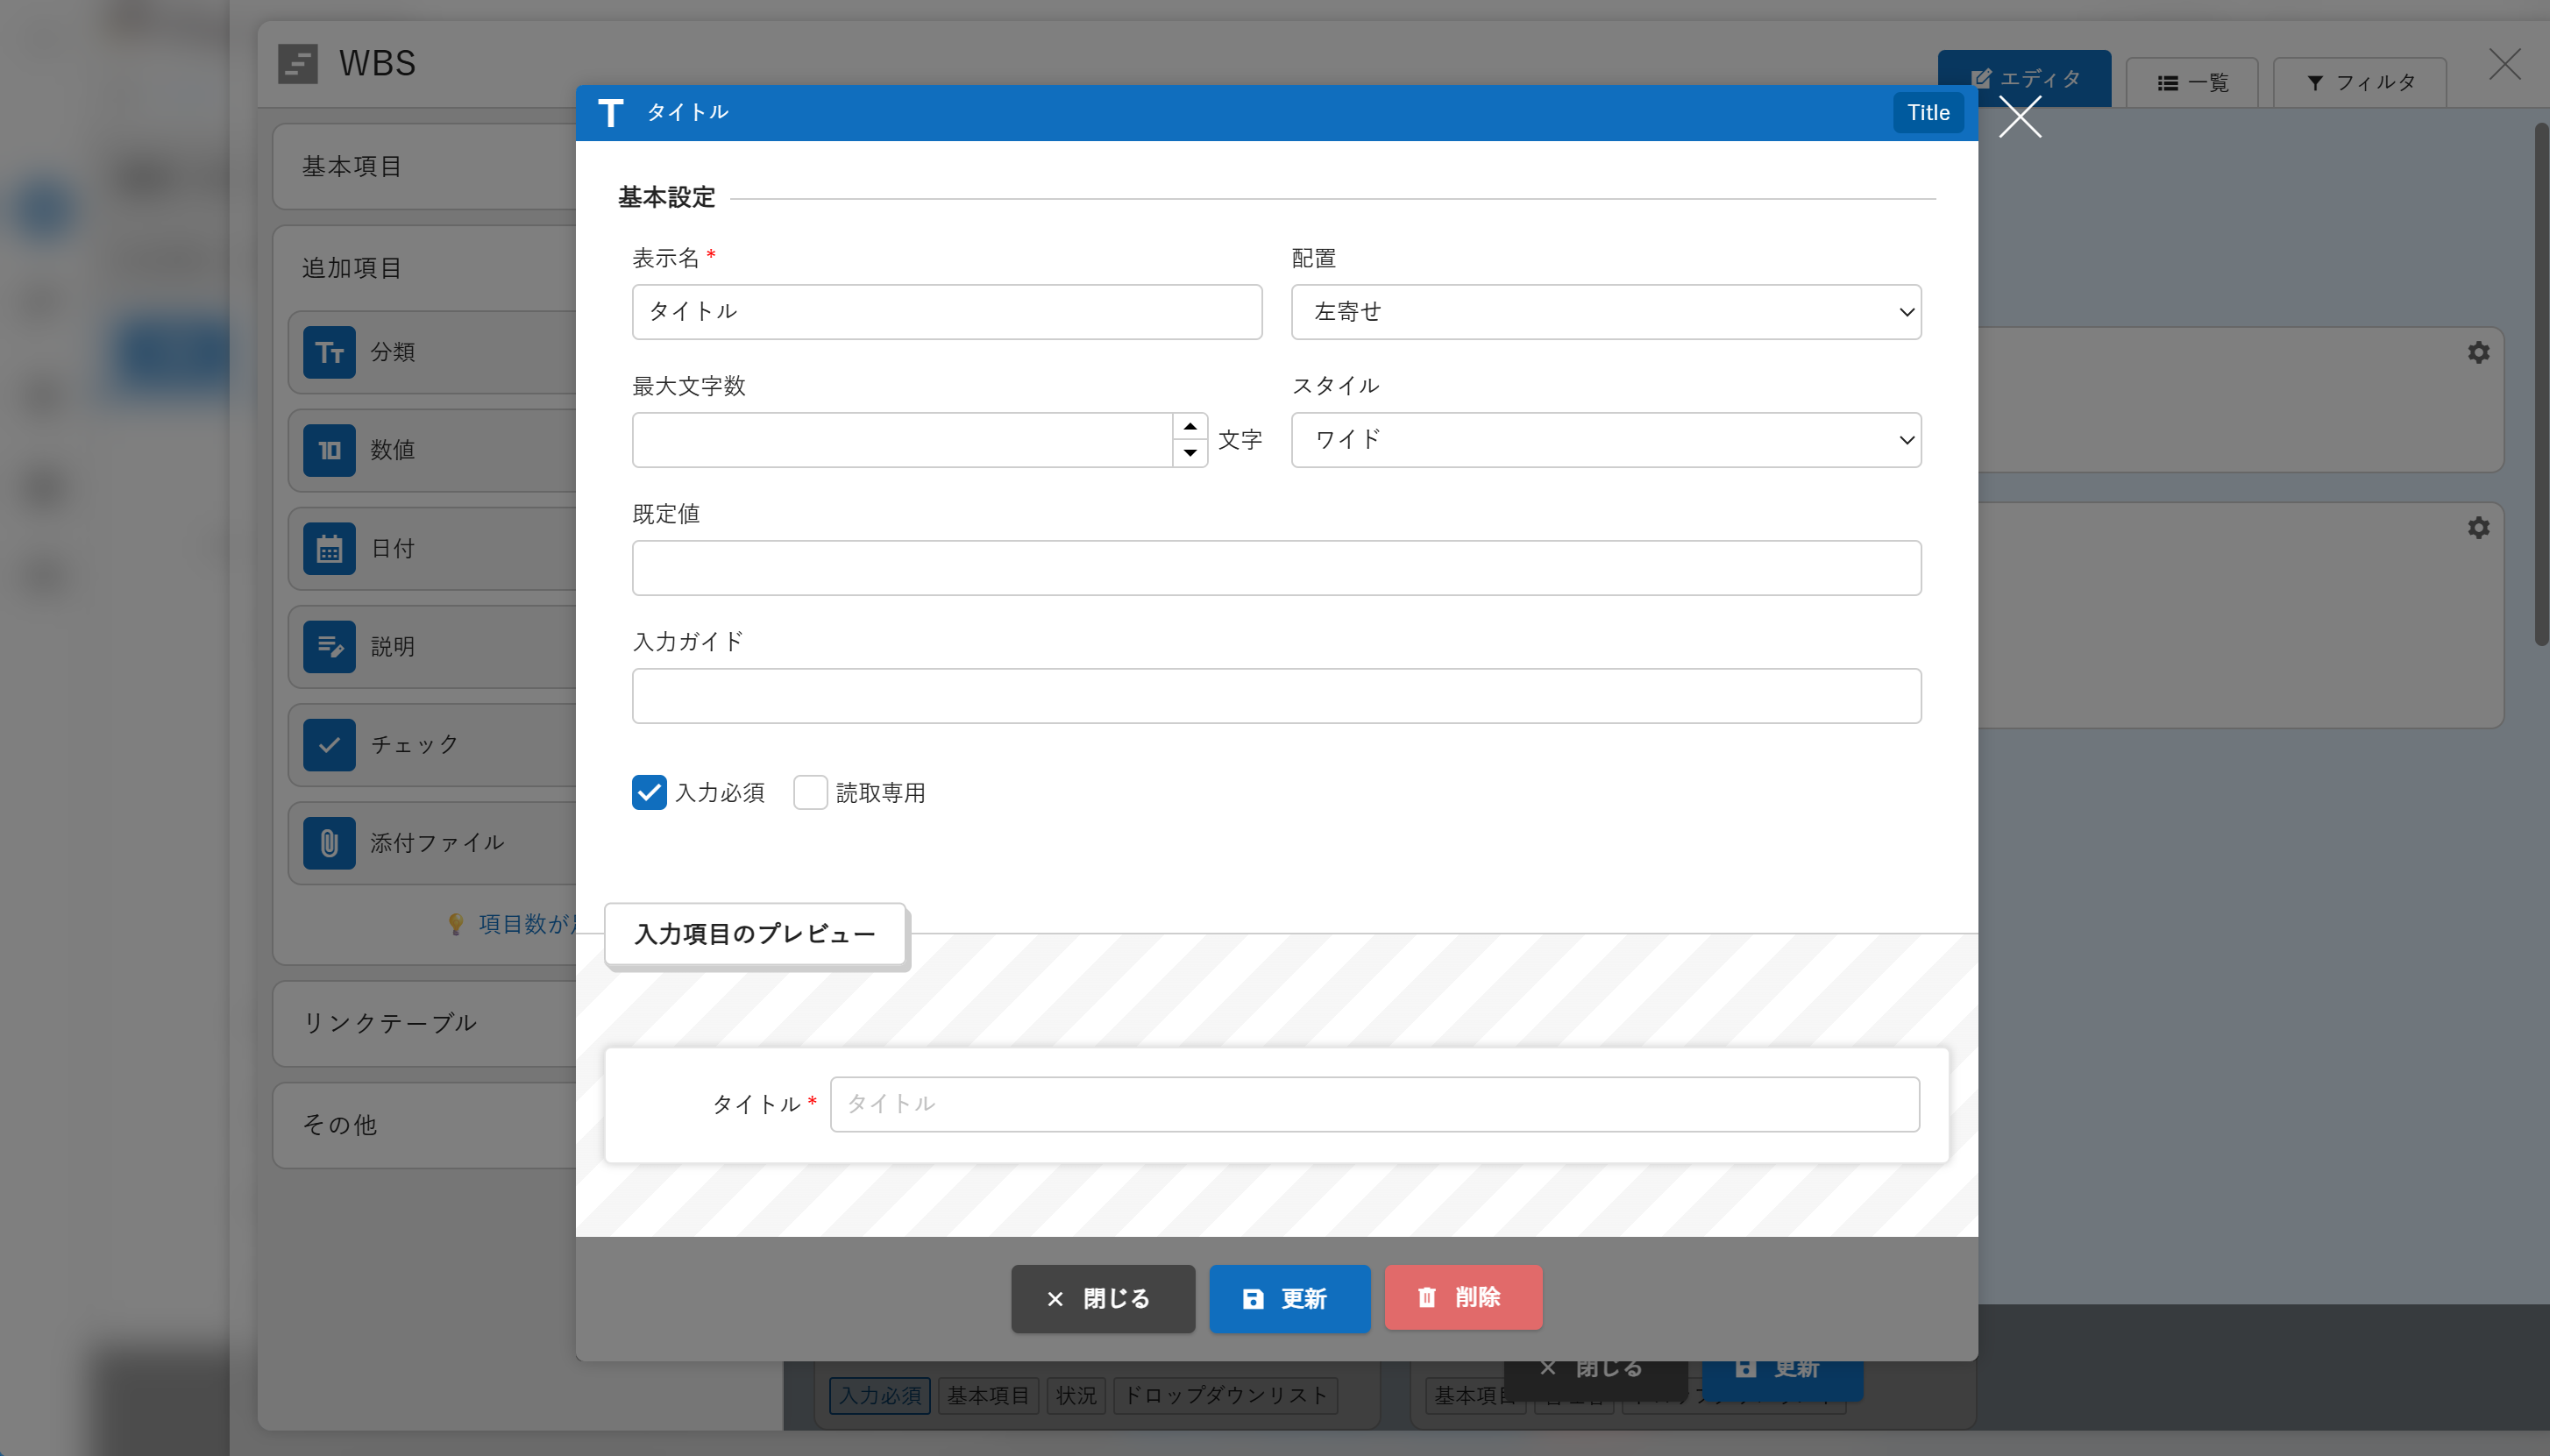Click the background 更新 button

(x=1782, y=1380)
